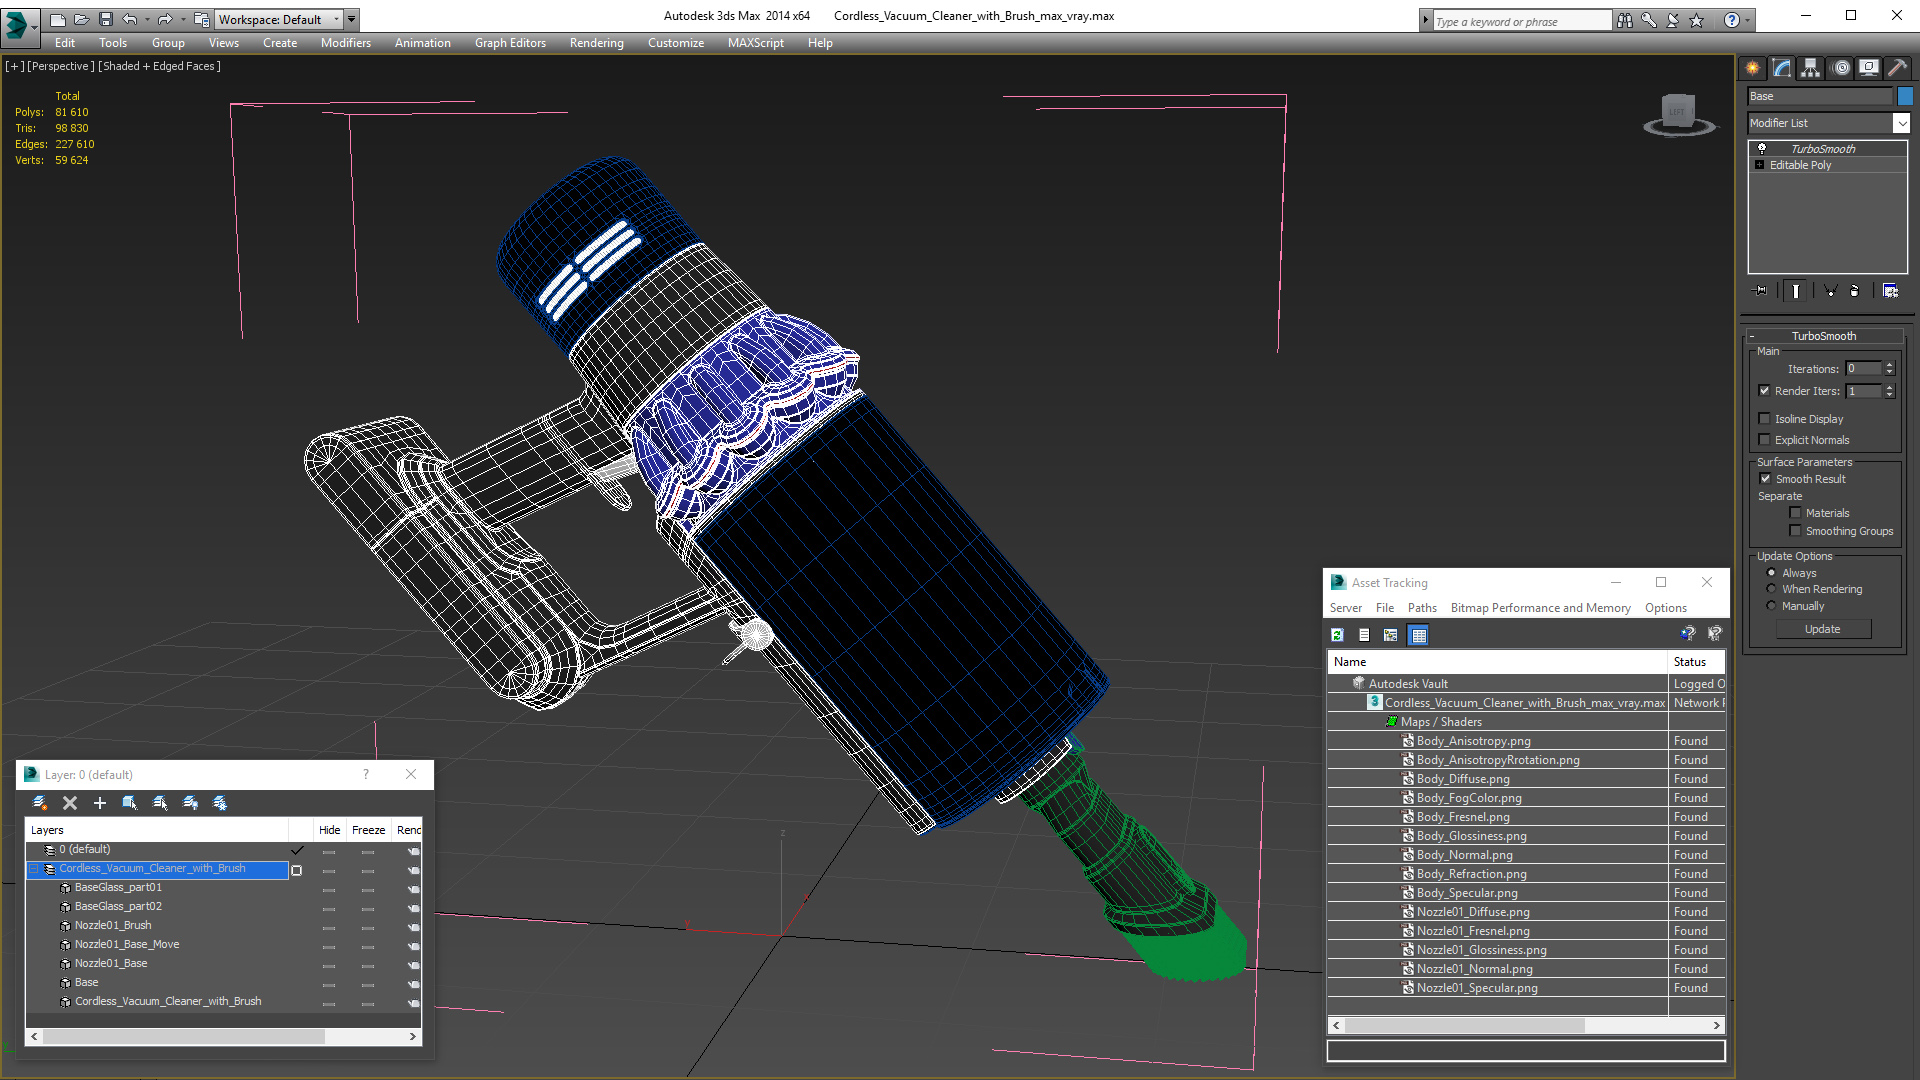The height and width of the screenshot is (1080, 1920).
Task: Click the blue object color swatch
Action: (1905, 96)
